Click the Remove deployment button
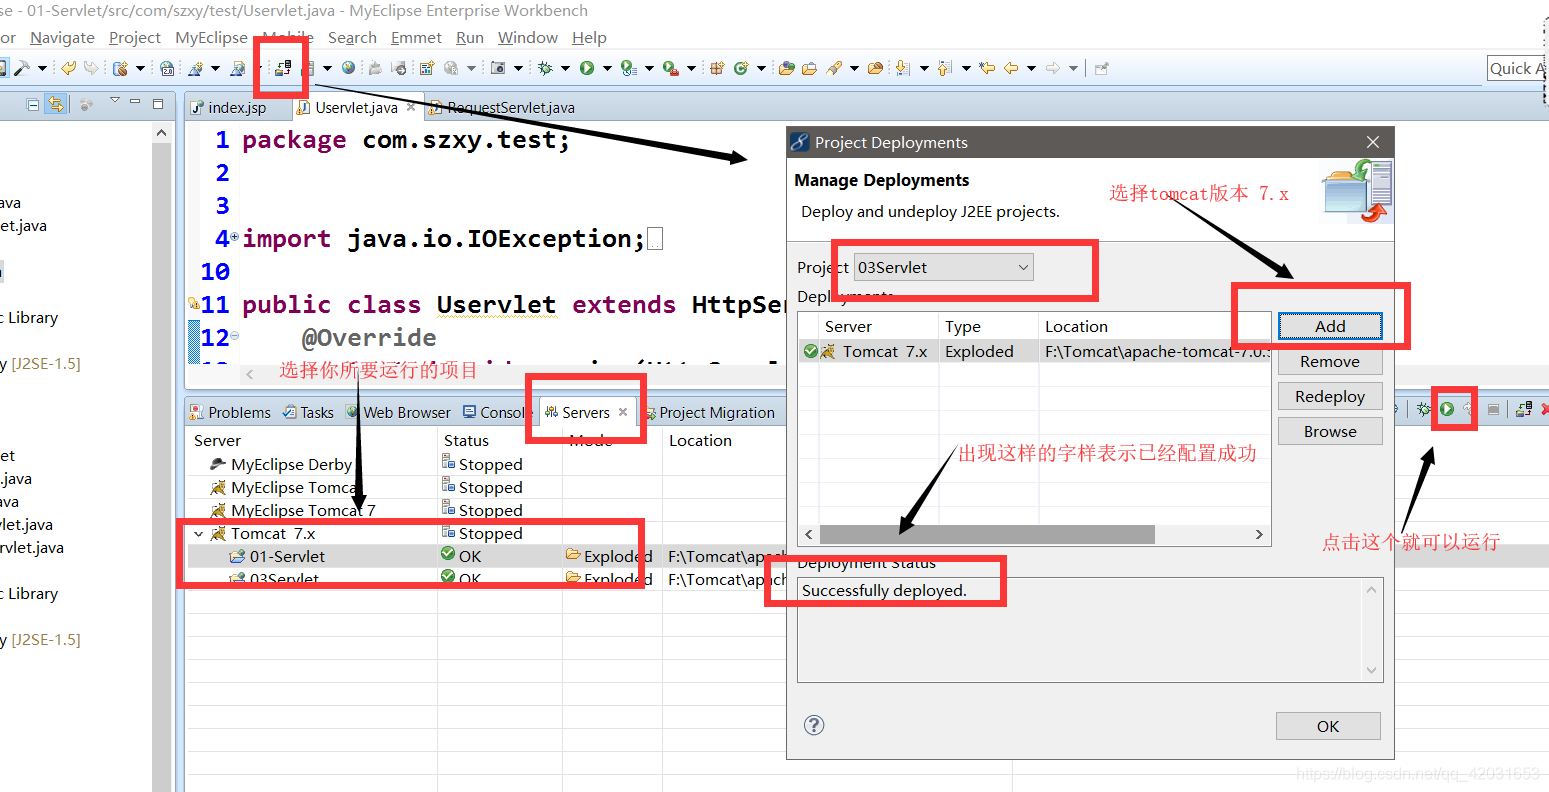1549x792 pixels. (1330, 361)
